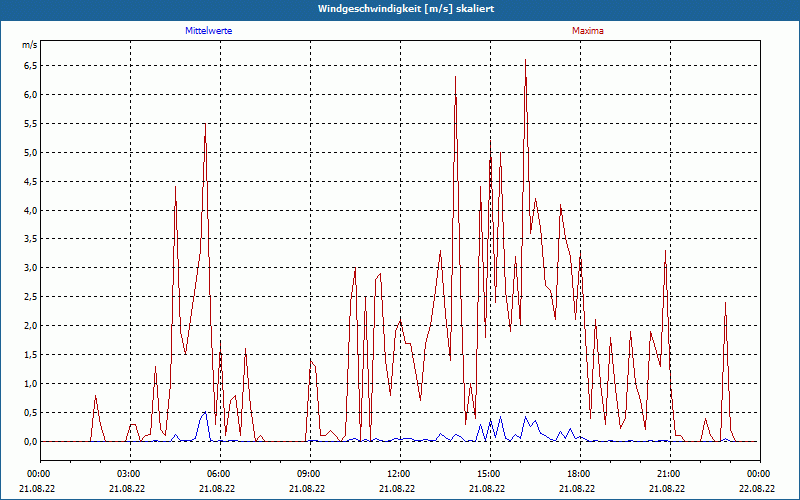Click the chart title Windgeschwindigkeit [m/s] skaliert
The height and width of the screenshot is (500, 800).
(406, 9)
